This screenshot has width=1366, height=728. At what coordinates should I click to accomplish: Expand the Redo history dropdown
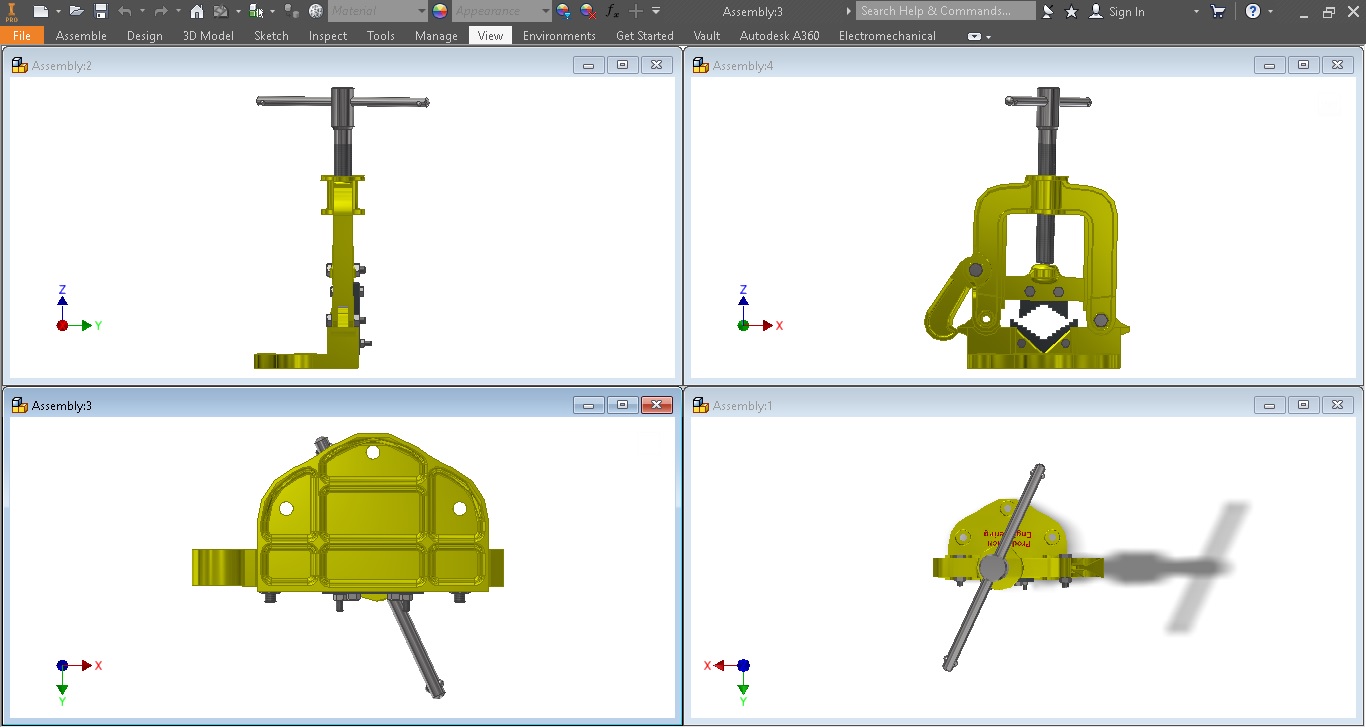(178, 11)
